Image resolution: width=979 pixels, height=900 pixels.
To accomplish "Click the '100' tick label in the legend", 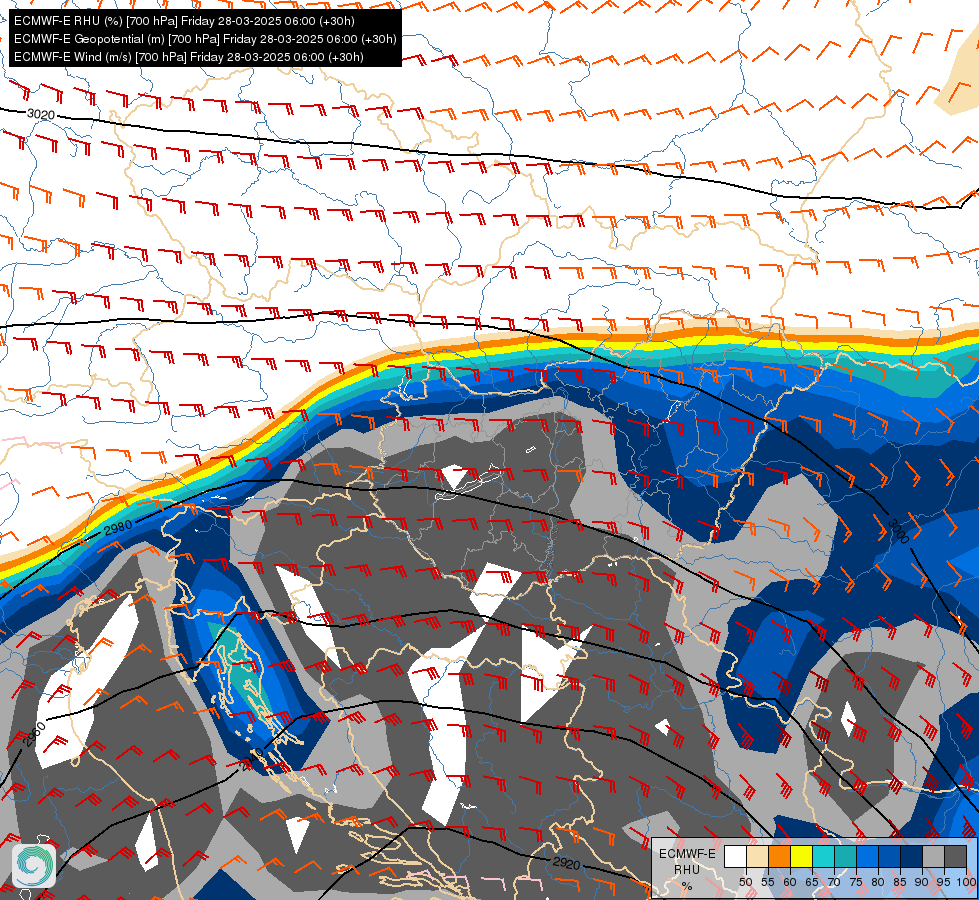I will pyautogui.click(x=966, y=882).
